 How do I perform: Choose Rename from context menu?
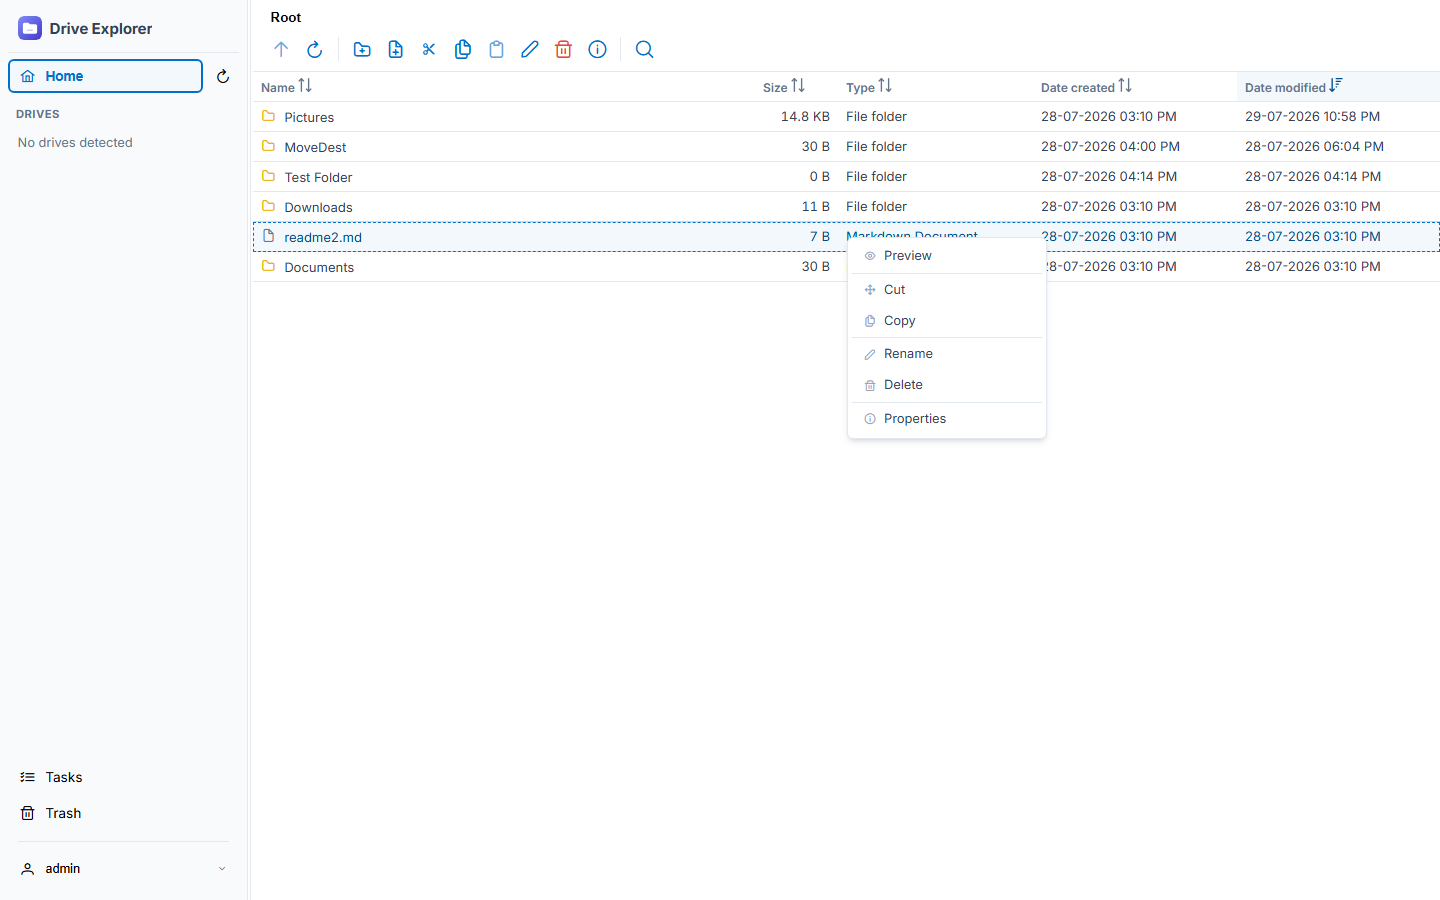pyautogui.click(x=947, y=354)
